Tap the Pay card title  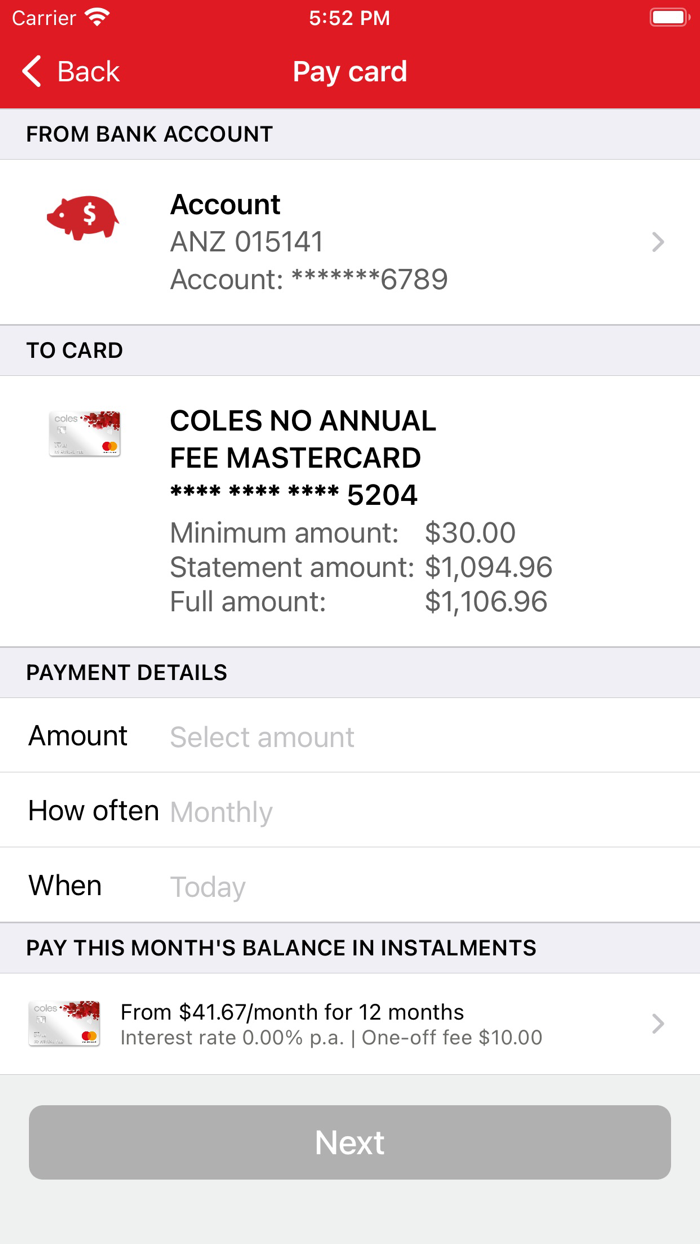point(349,71)
